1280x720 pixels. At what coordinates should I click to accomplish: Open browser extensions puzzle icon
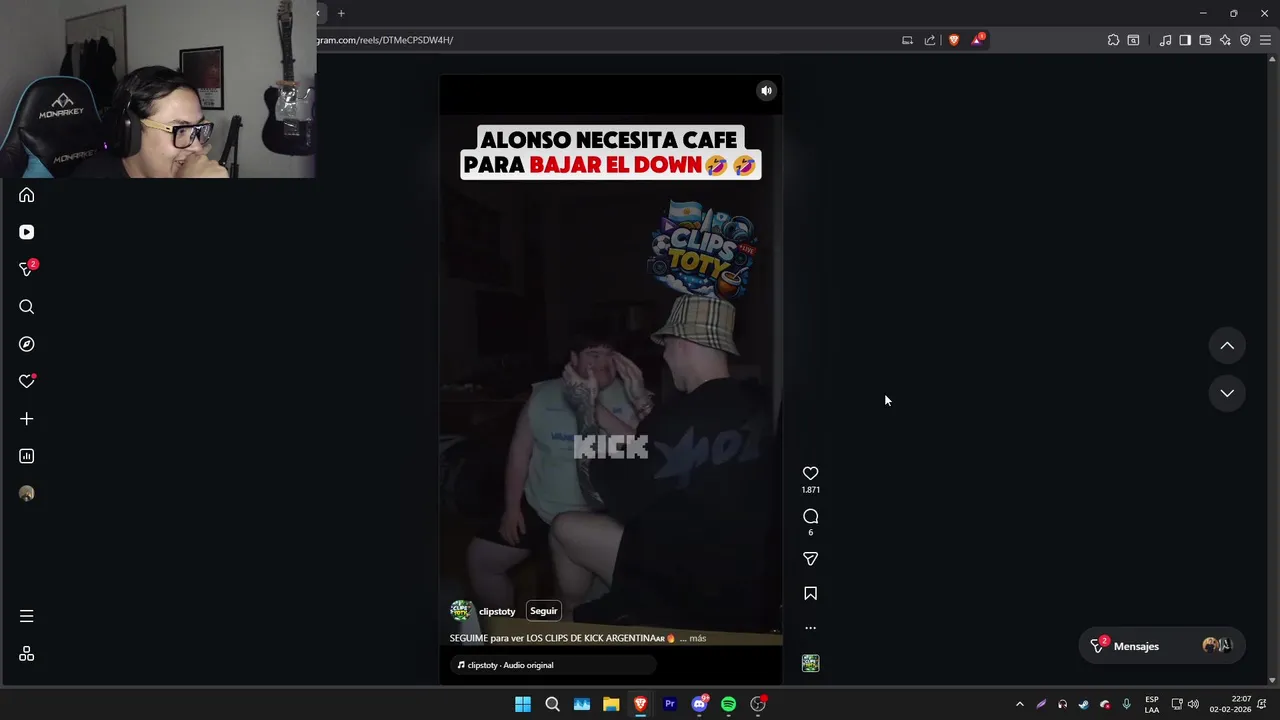pyautogui.click(x=1113, y=40)
